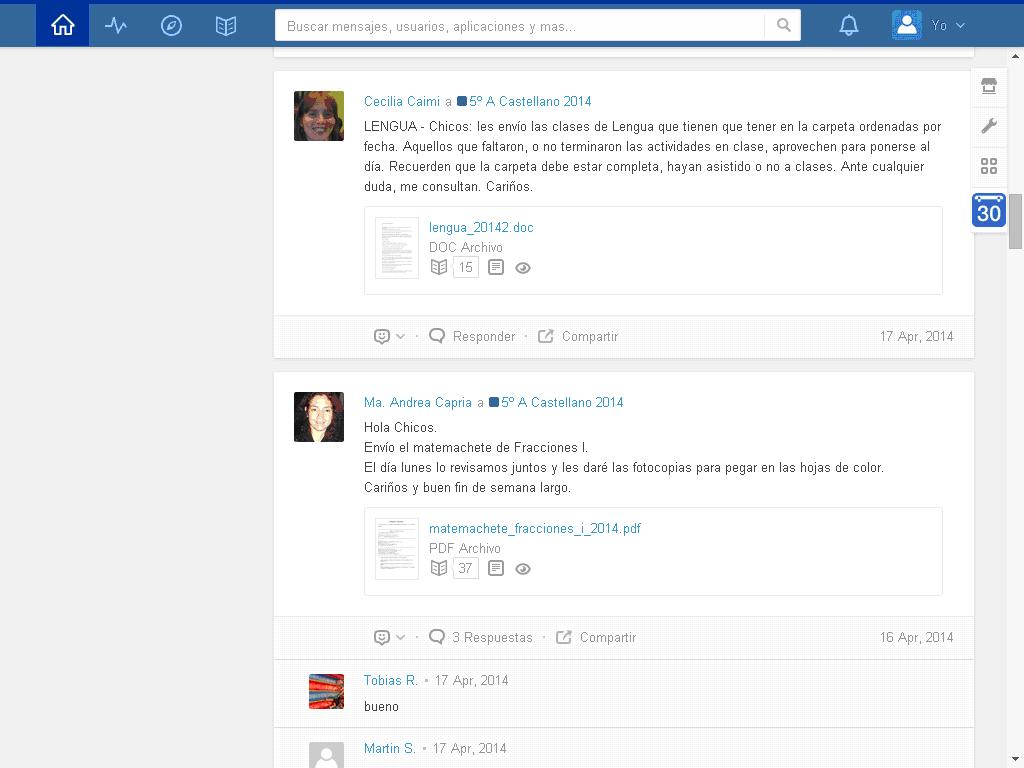Preview matemachete PDF with the eye icon

pos(522,569)
